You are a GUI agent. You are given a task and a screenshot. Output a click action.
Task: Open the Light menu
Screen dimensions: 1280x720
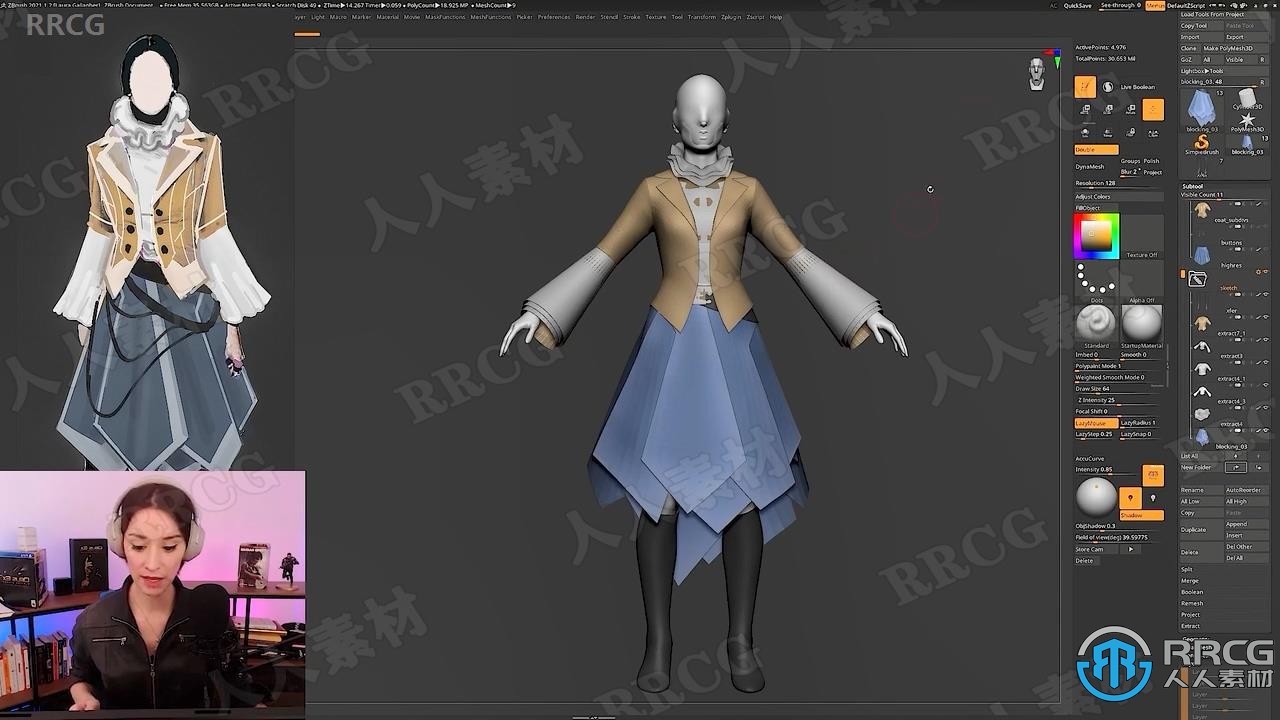point(318,17)
